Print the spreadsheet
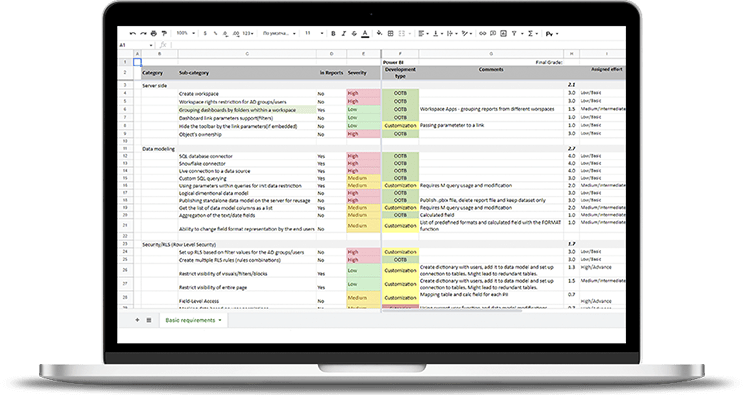Image resolution: width=744 pixels, height=395 pixels. [x=154, y=33]
